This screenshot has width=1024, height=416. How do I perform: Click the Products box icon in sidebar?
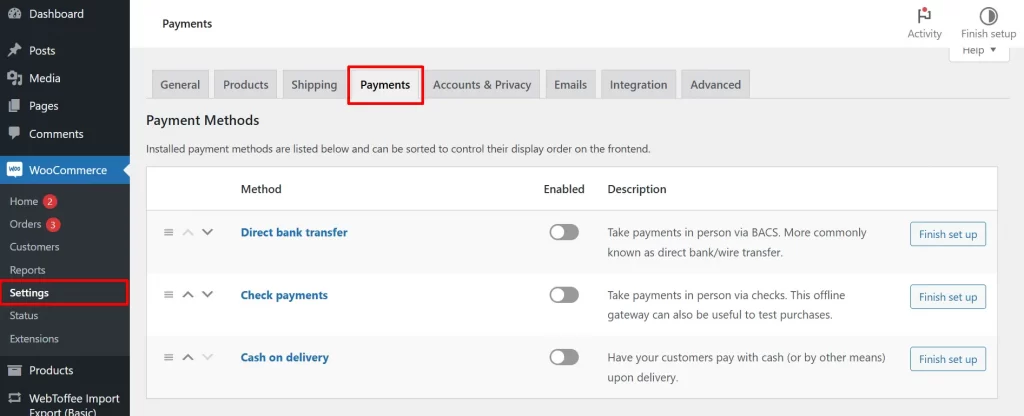(x=15, y=370)
